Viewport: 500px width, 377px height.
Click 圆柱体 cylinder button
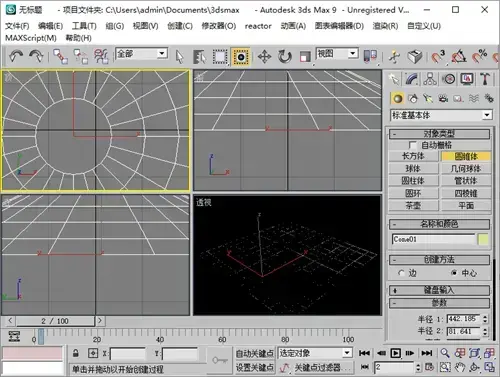[x=413, y=181]
